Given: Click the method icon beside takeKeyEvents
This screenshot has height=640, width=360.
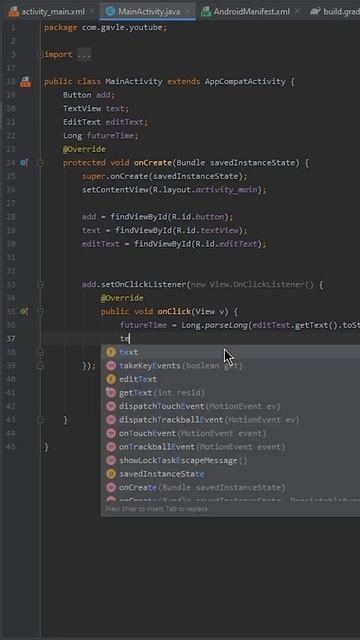Looking at the screenshot, I should coord(111,365).
